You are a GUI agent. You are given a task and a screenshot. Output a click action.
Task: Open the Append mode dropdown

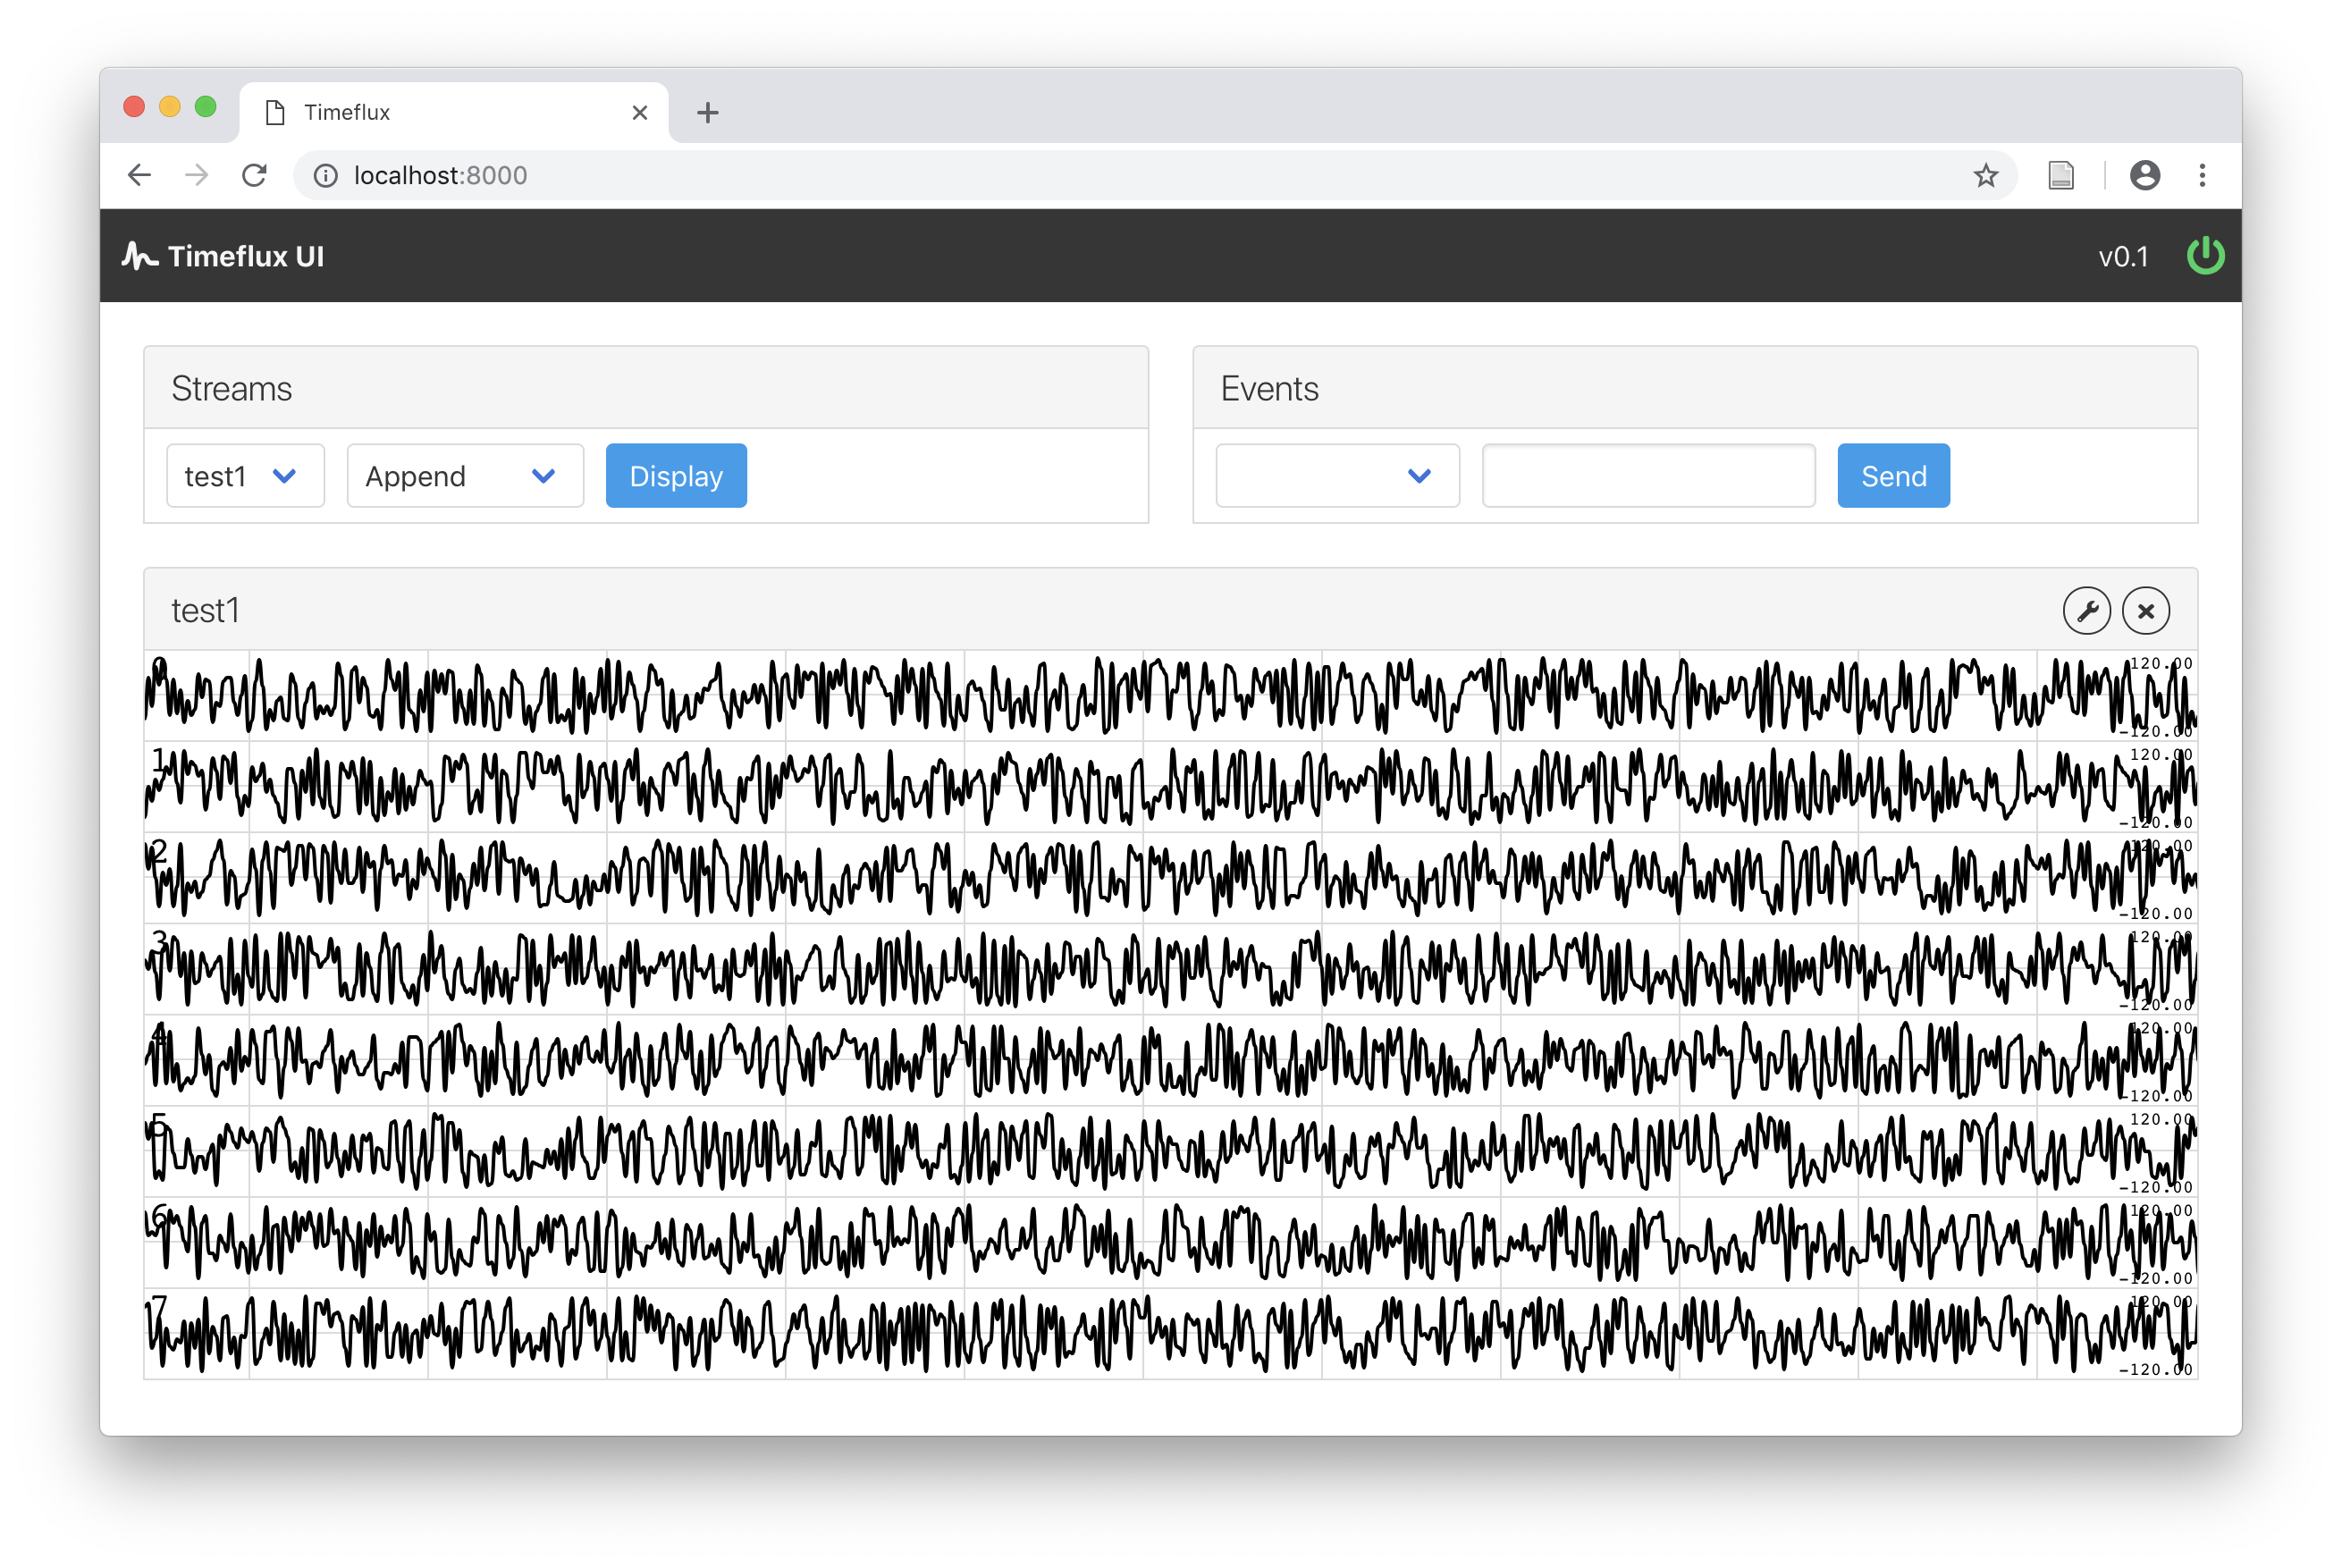point(464,476)
